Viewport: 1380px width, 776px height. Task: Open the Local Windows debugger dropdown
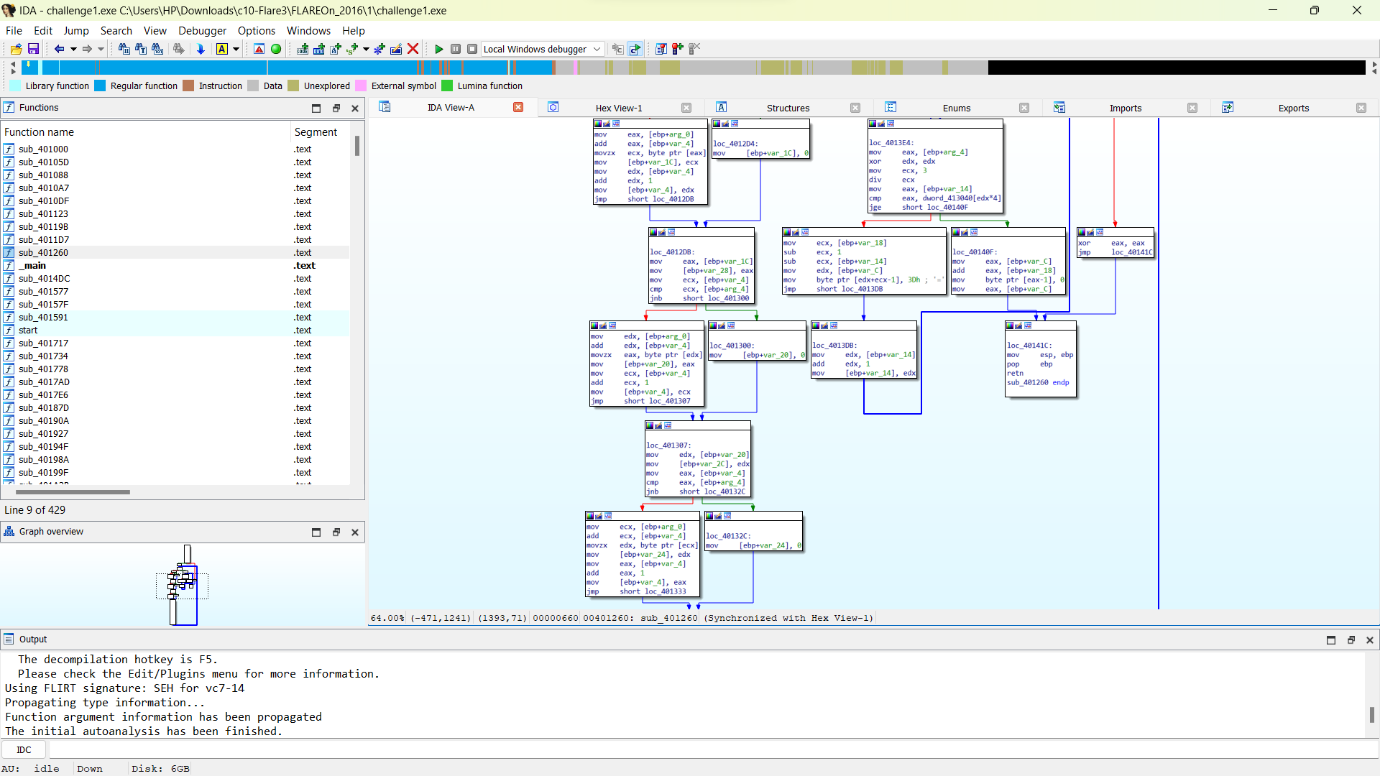coord(597,49)
